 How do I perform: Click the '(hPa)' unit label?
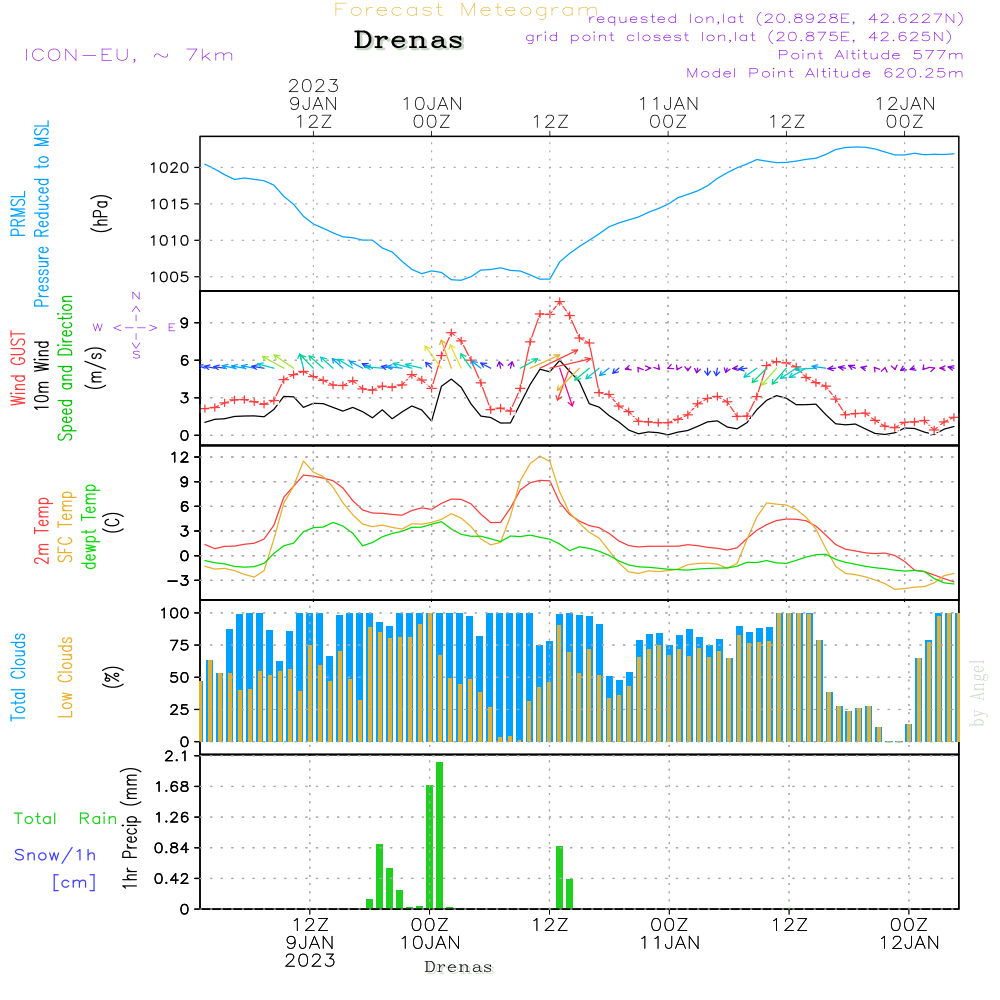(x=101, y=214)
